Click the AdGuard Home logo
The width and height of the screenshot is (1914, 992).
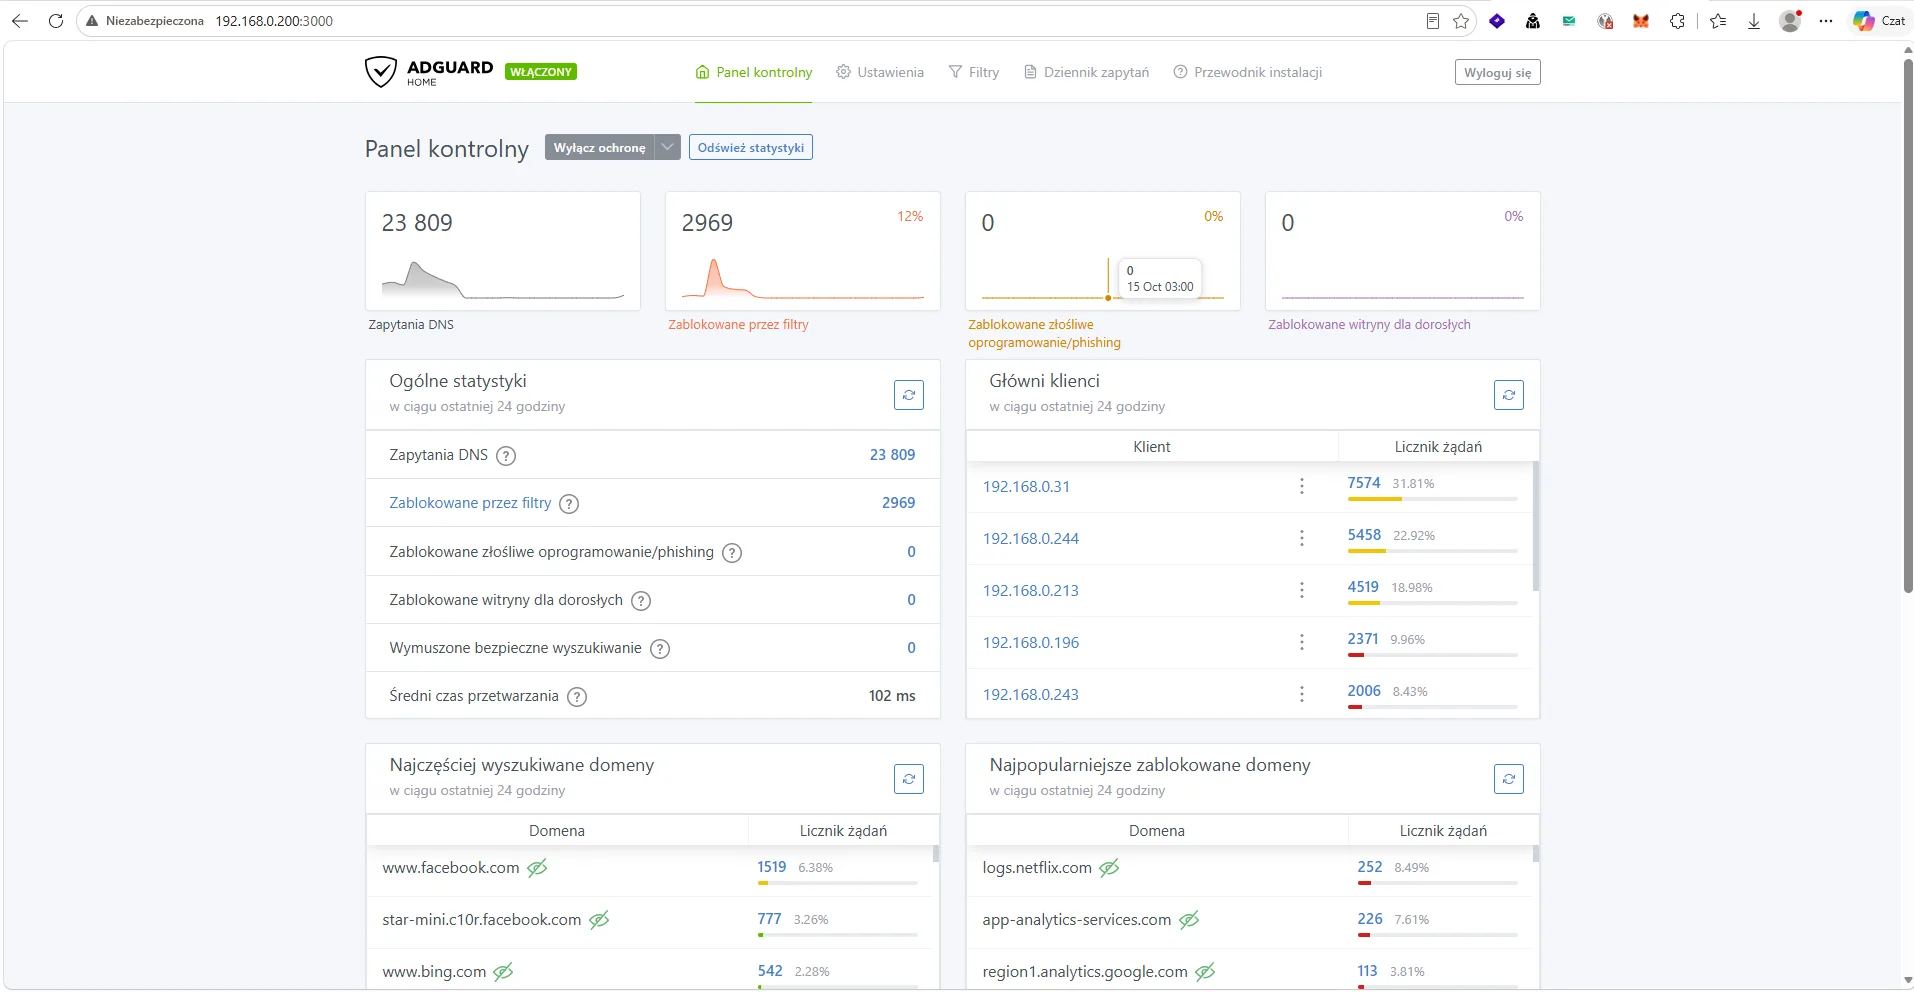429,72
